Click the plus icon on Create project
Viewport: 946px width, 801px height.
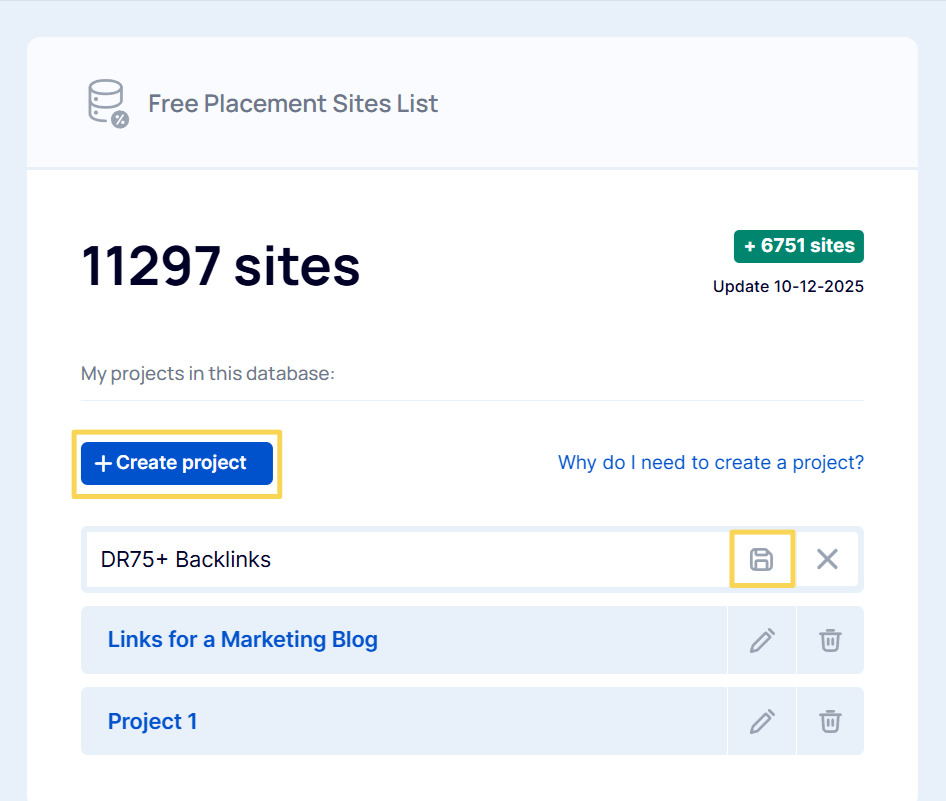click(103, 464)
